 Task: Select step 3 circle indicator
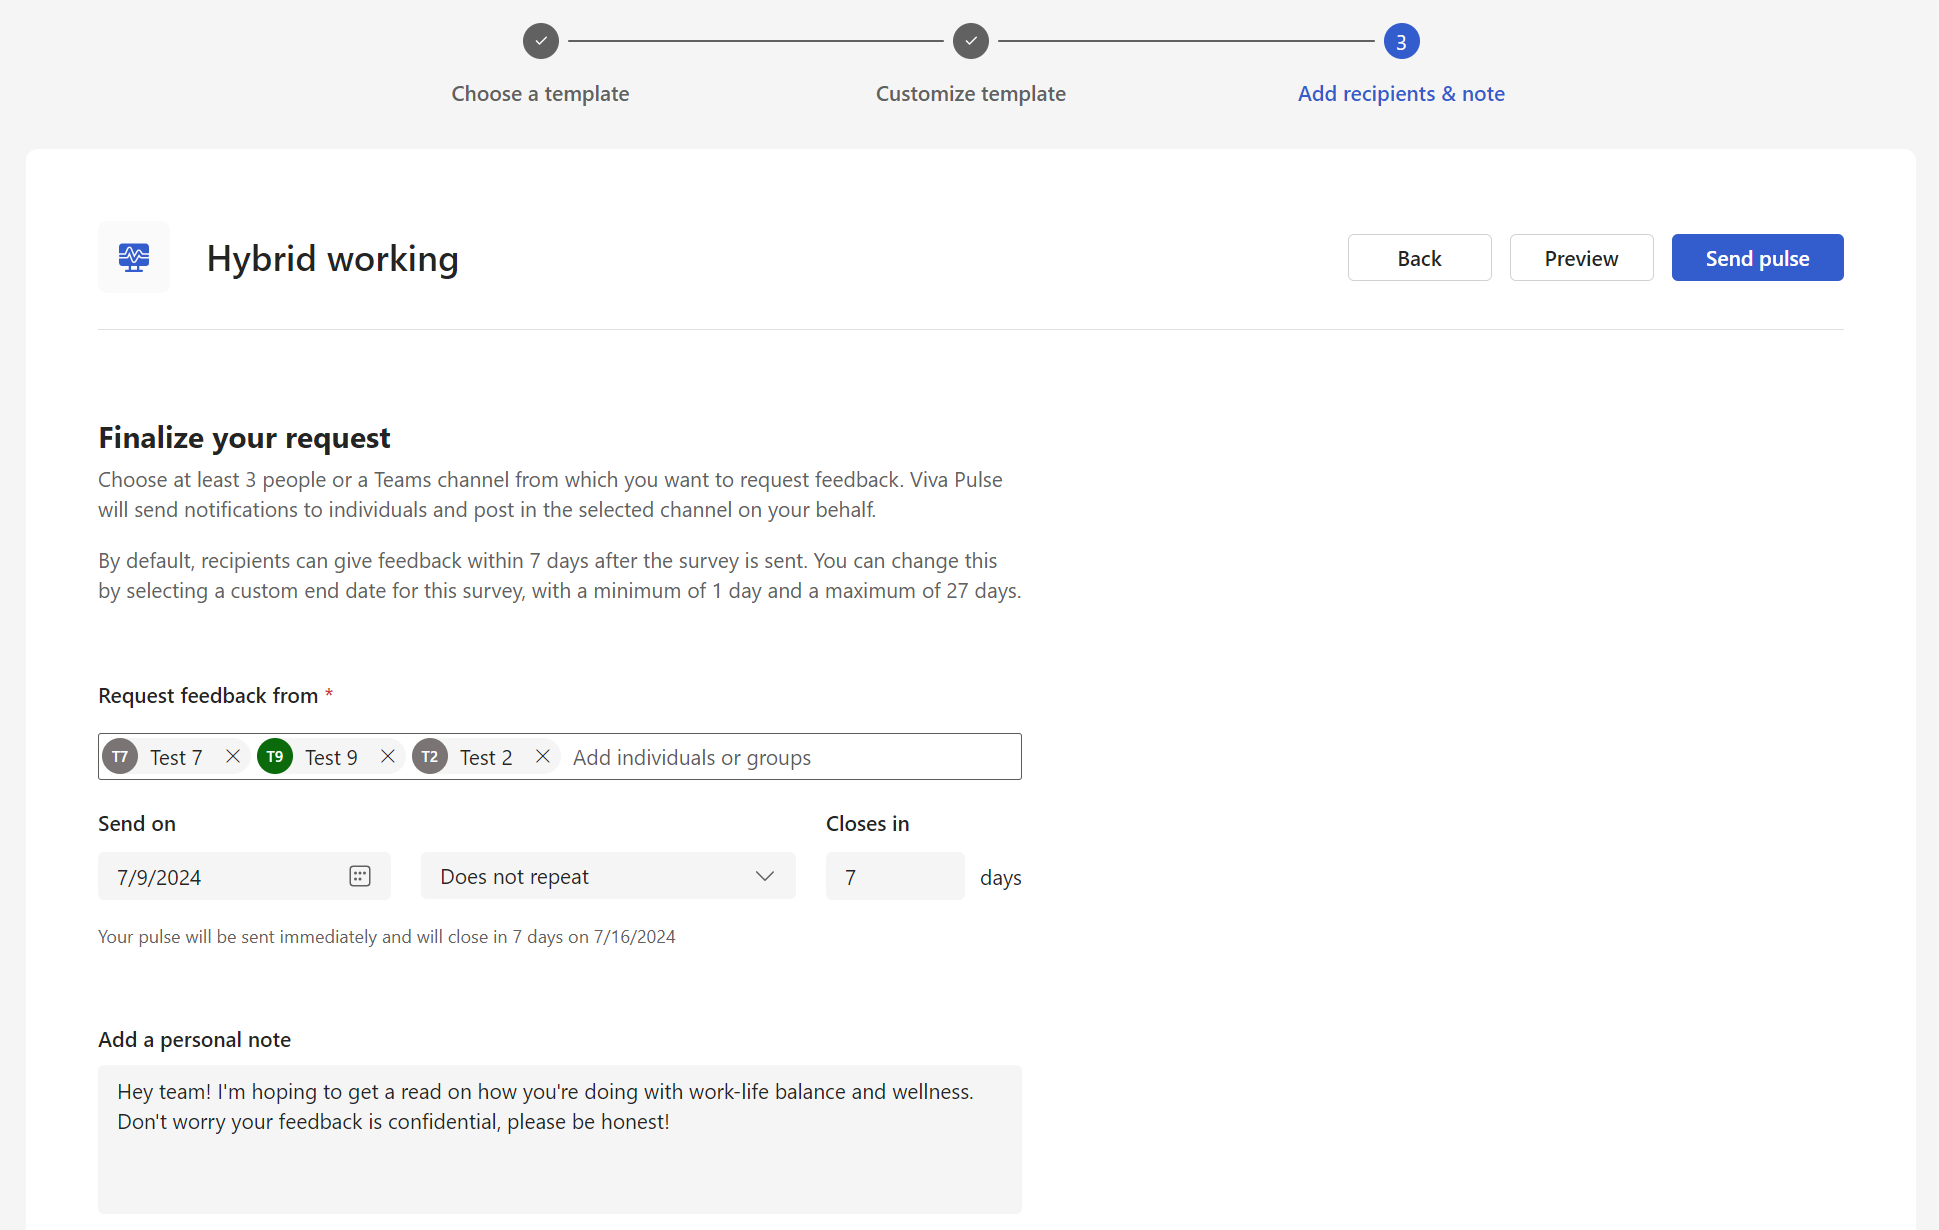coord(1401,41)
